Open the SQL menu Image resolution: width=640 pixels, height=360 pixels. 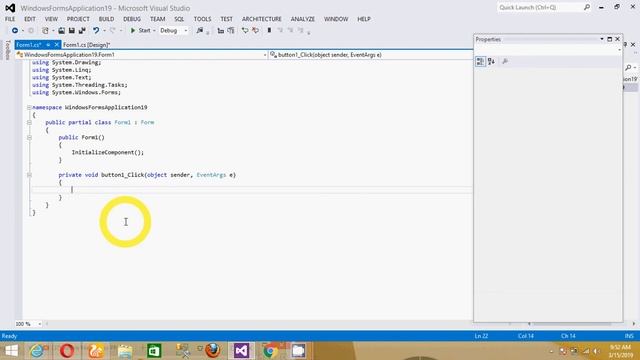[x=179, y=19]
